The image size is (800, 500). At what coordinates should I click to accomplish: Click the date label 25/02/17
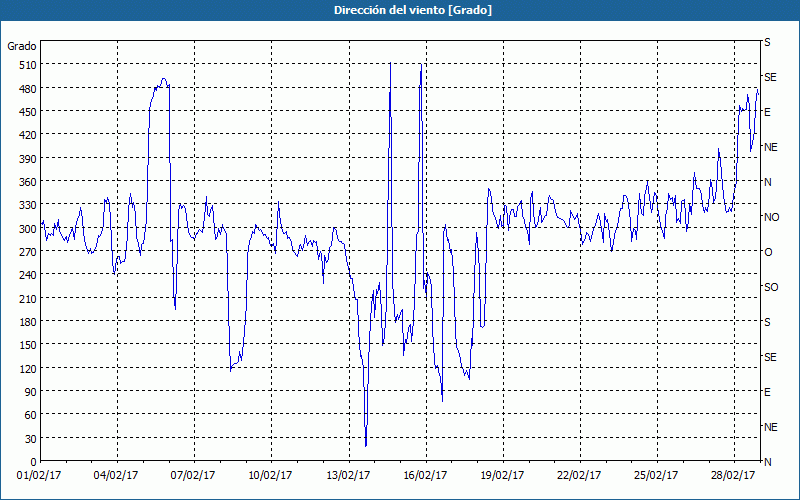(x=656, y=476)
